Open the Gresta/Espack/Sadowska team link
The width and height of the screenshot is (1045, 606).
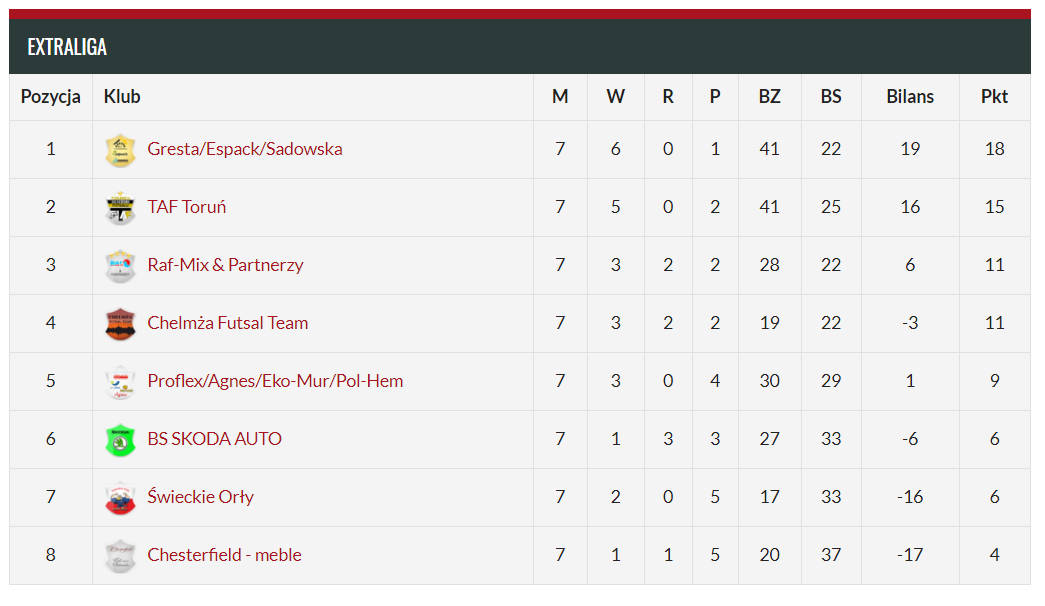coord(245,149)
